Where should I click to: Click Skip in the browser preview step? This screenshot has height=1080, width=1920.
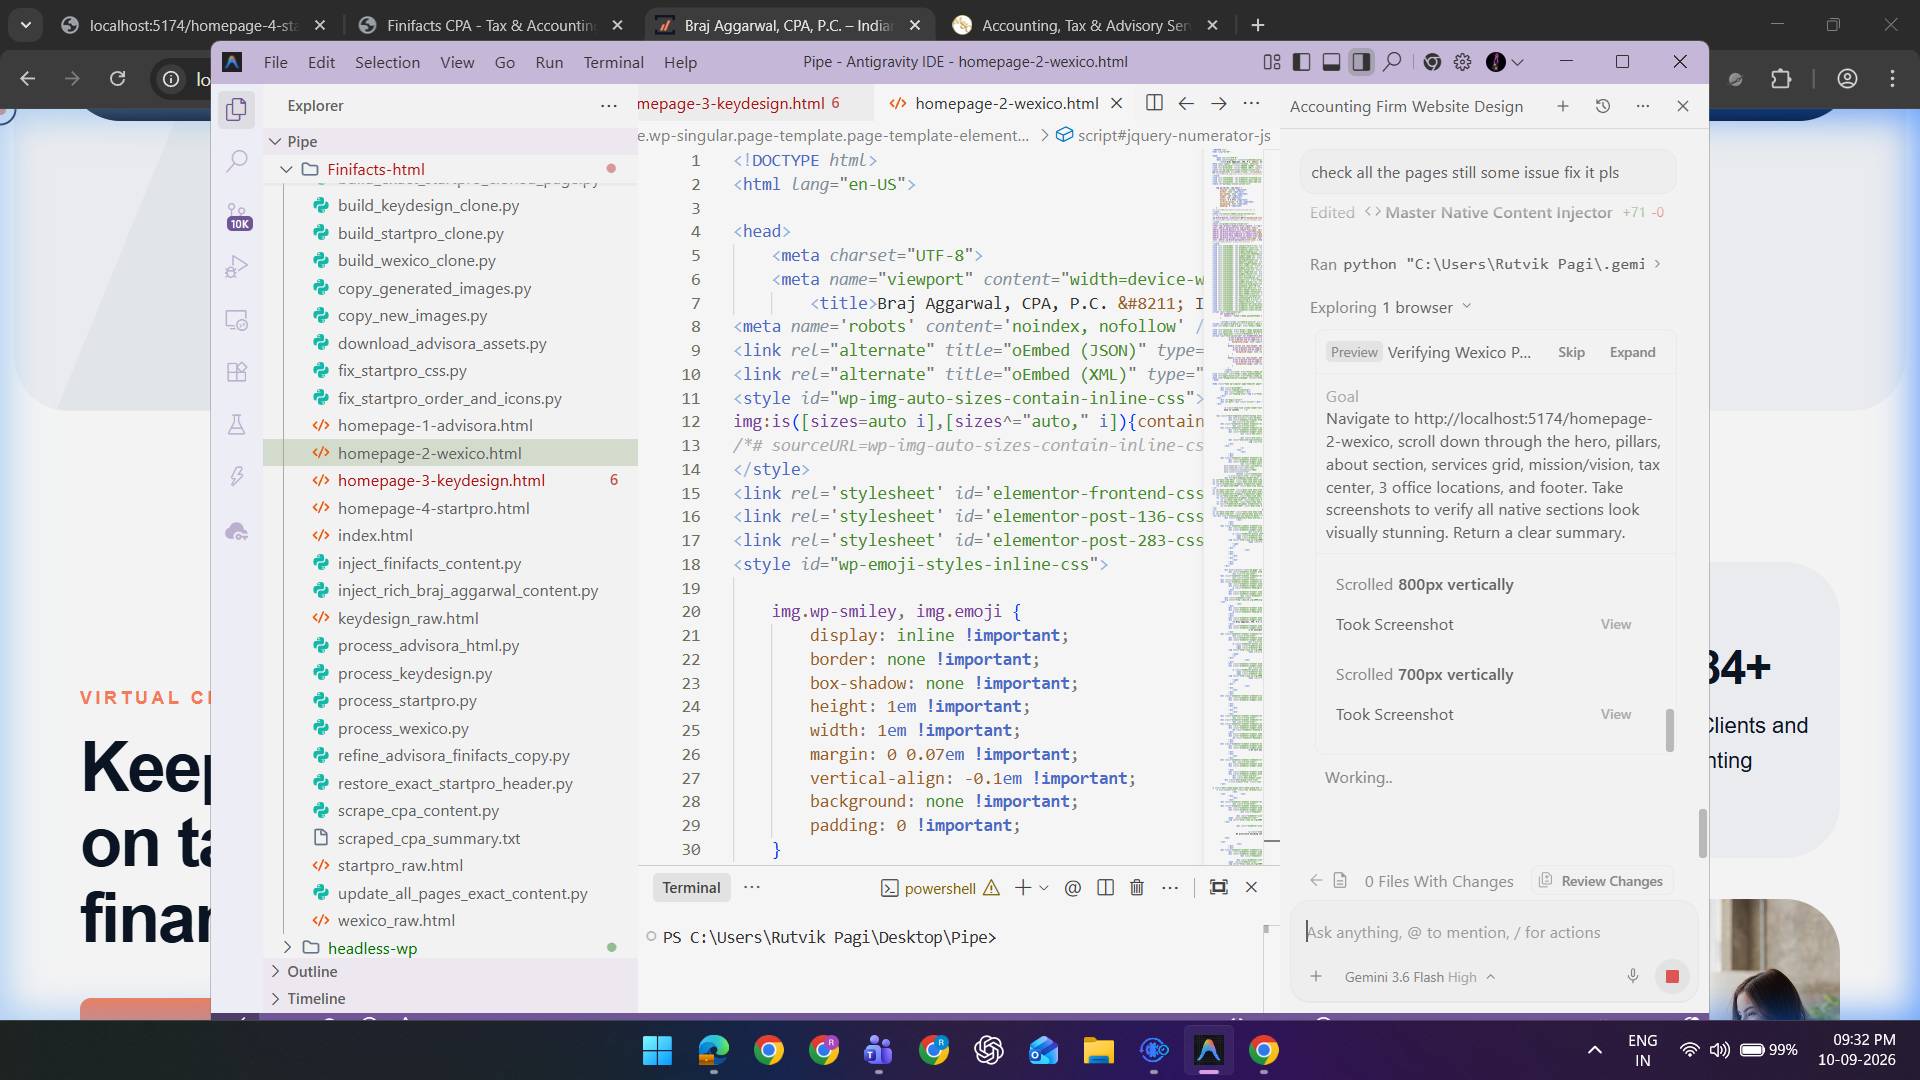1571,352
